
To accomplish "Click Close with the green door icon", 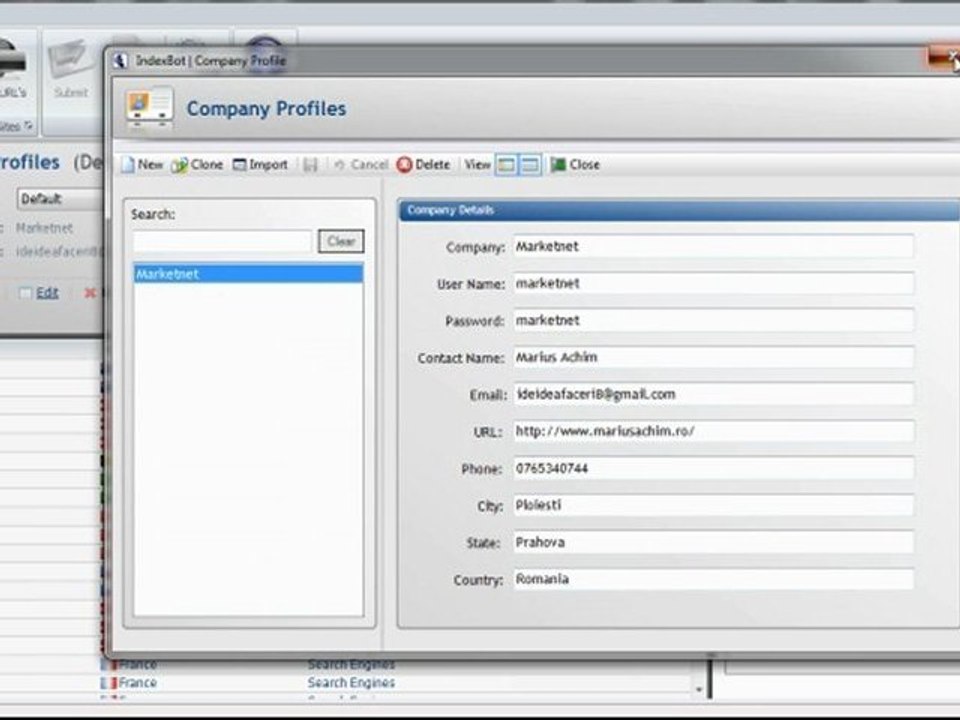I will pos(575,165).
